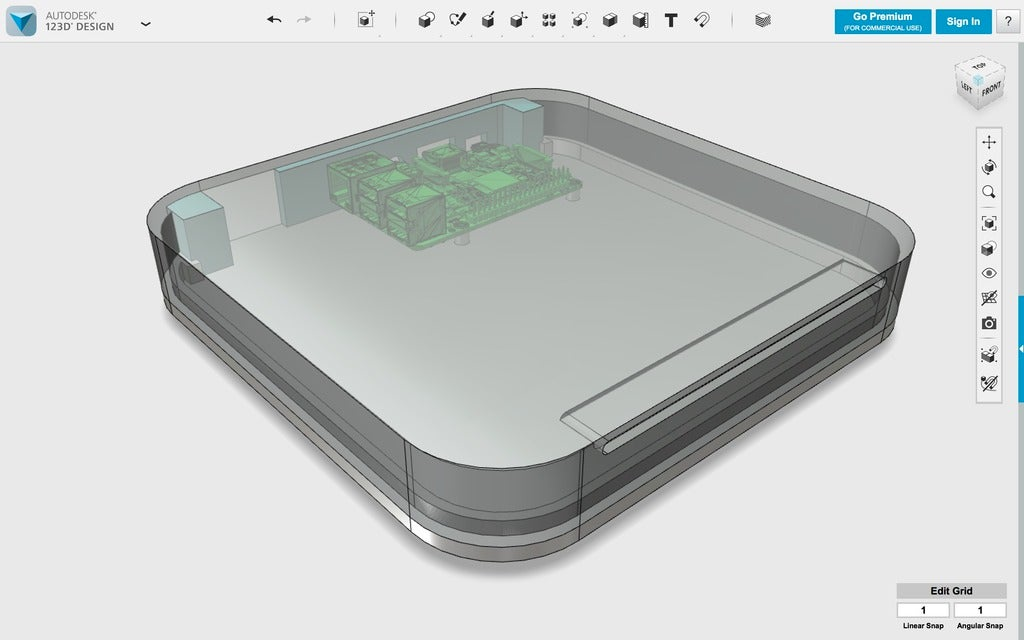1024x640 pixels.
Task: Click the Sign In button
Action: 963,22
